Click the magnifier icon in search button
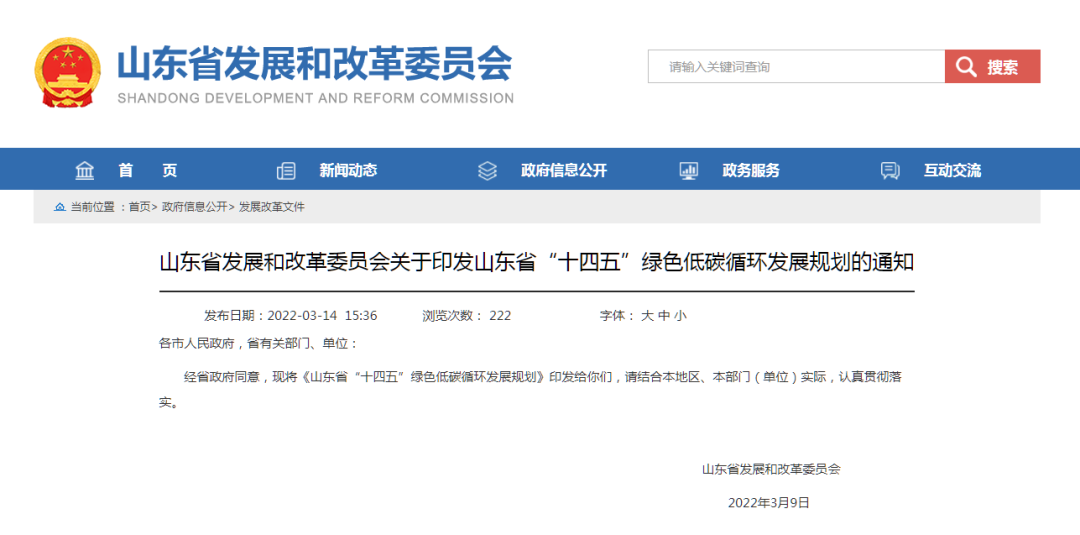 pyautogui.click(x=966, y=67)
